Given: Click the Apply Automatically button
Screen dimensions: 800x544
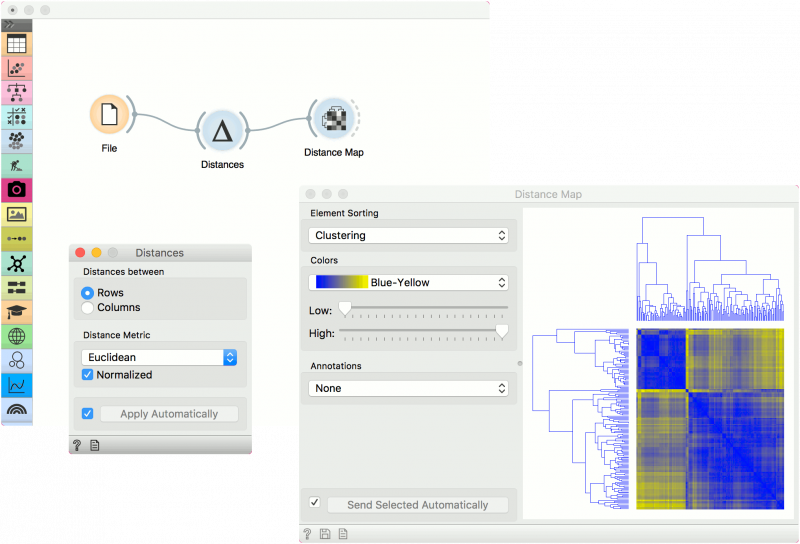Looking at the screenshot, I should pos(169,414).
